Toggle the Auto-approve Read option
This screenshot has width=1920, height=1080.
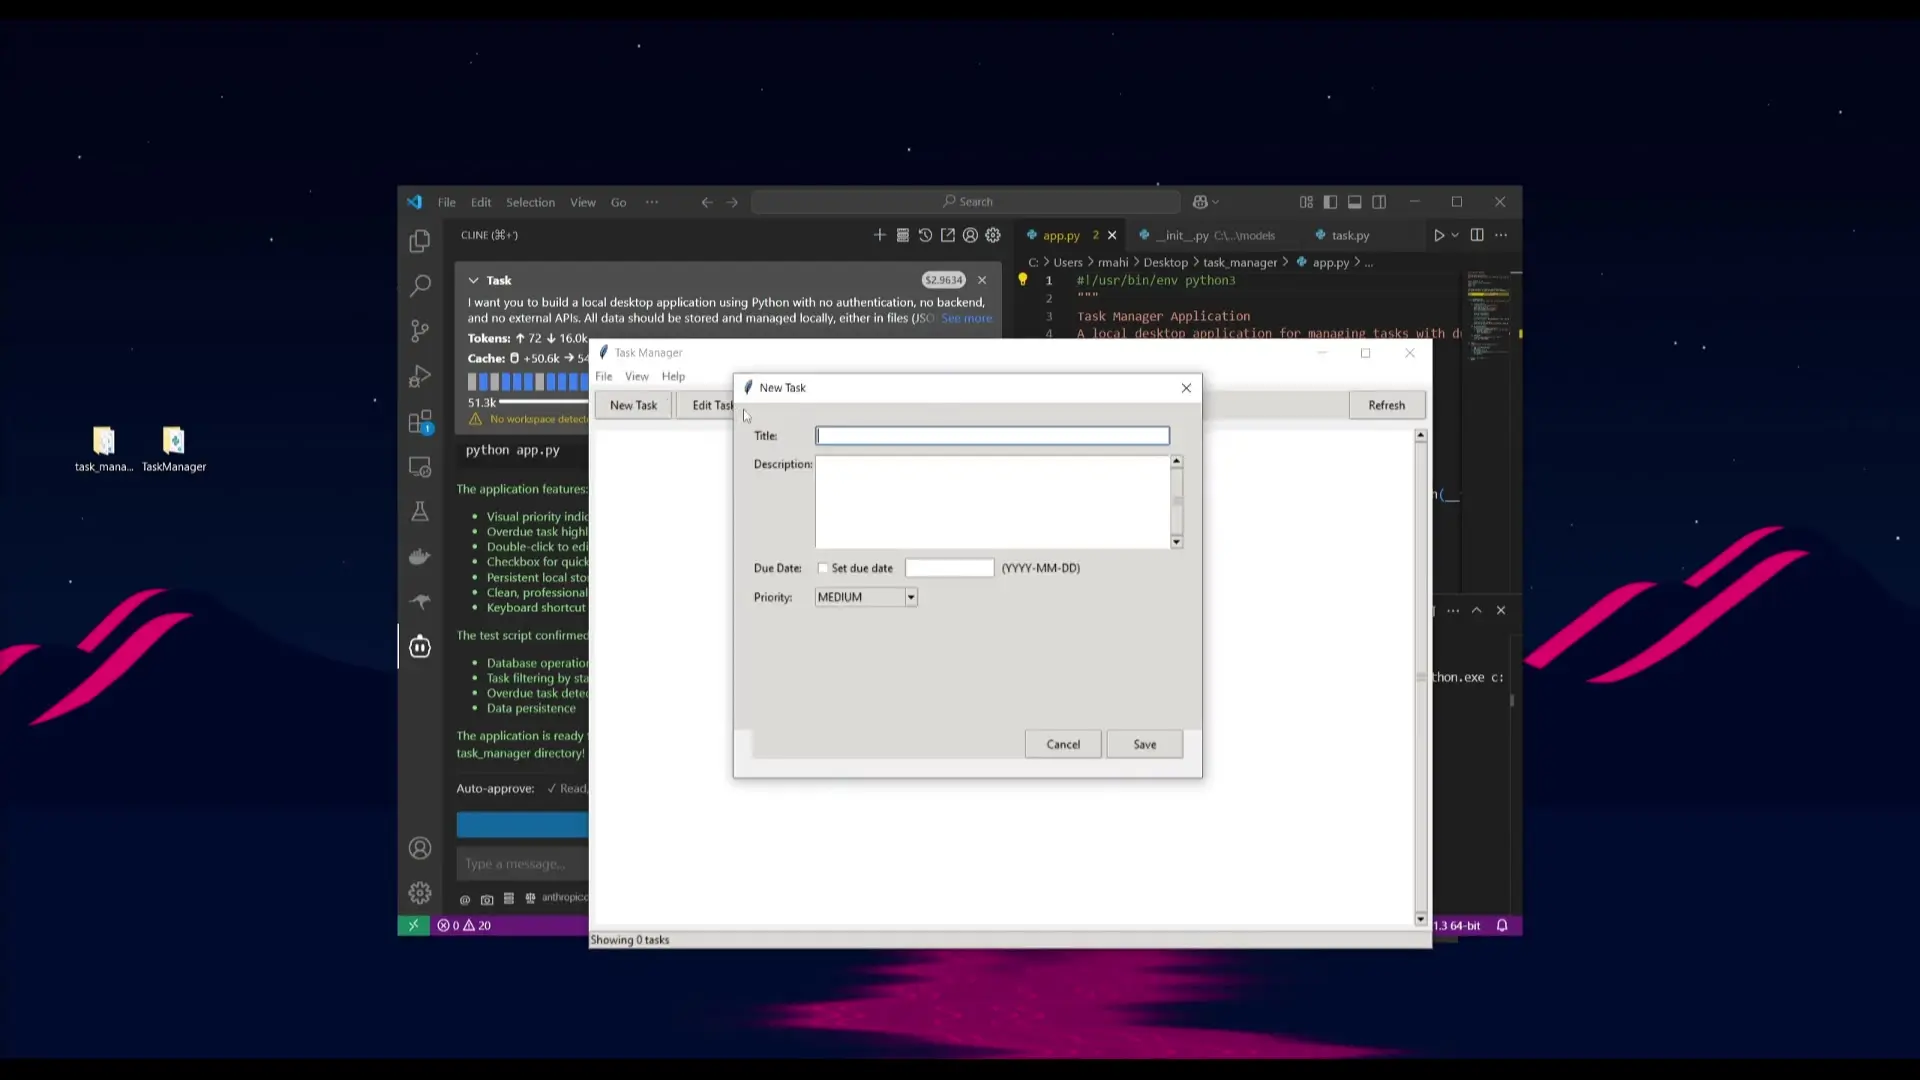pos(566,789)
